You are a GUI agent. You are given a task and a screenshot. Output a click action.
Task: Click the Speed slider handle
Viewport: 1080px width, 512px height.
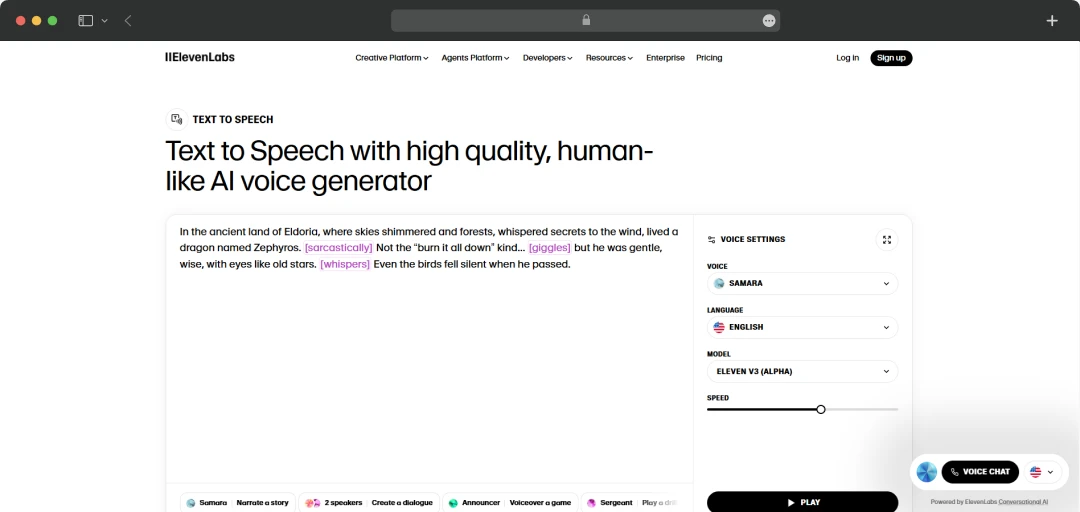pos(820,409)
